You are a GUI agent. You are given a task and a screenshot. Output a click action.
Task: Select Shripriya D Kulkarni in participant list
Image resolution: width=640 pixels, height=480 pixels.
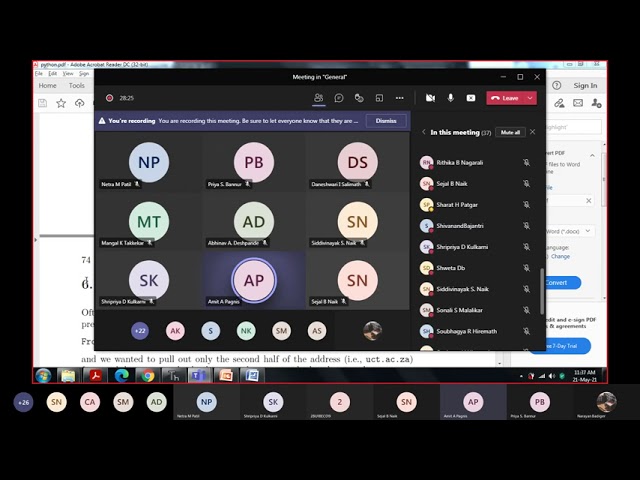coord(476,247)
